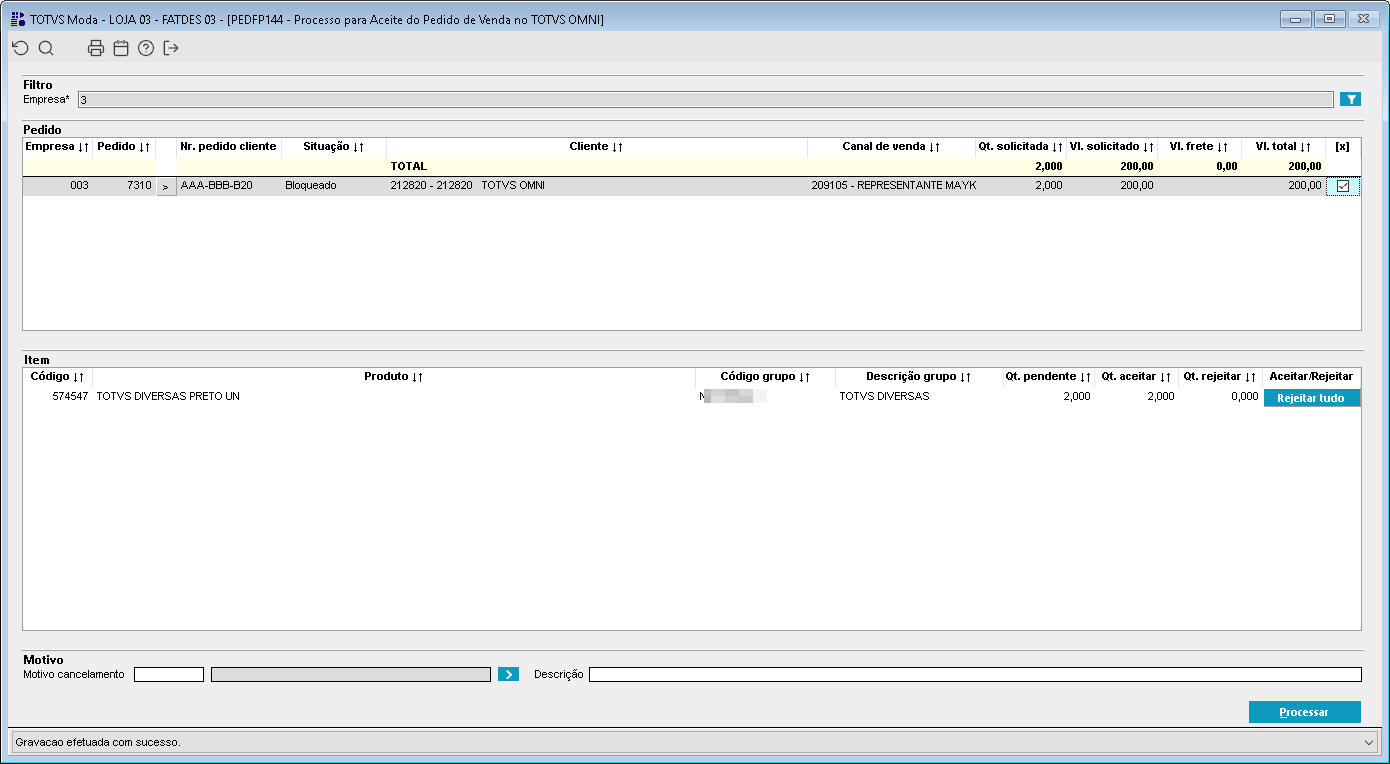Expand the status bar message dropdown

(1369, 742)
